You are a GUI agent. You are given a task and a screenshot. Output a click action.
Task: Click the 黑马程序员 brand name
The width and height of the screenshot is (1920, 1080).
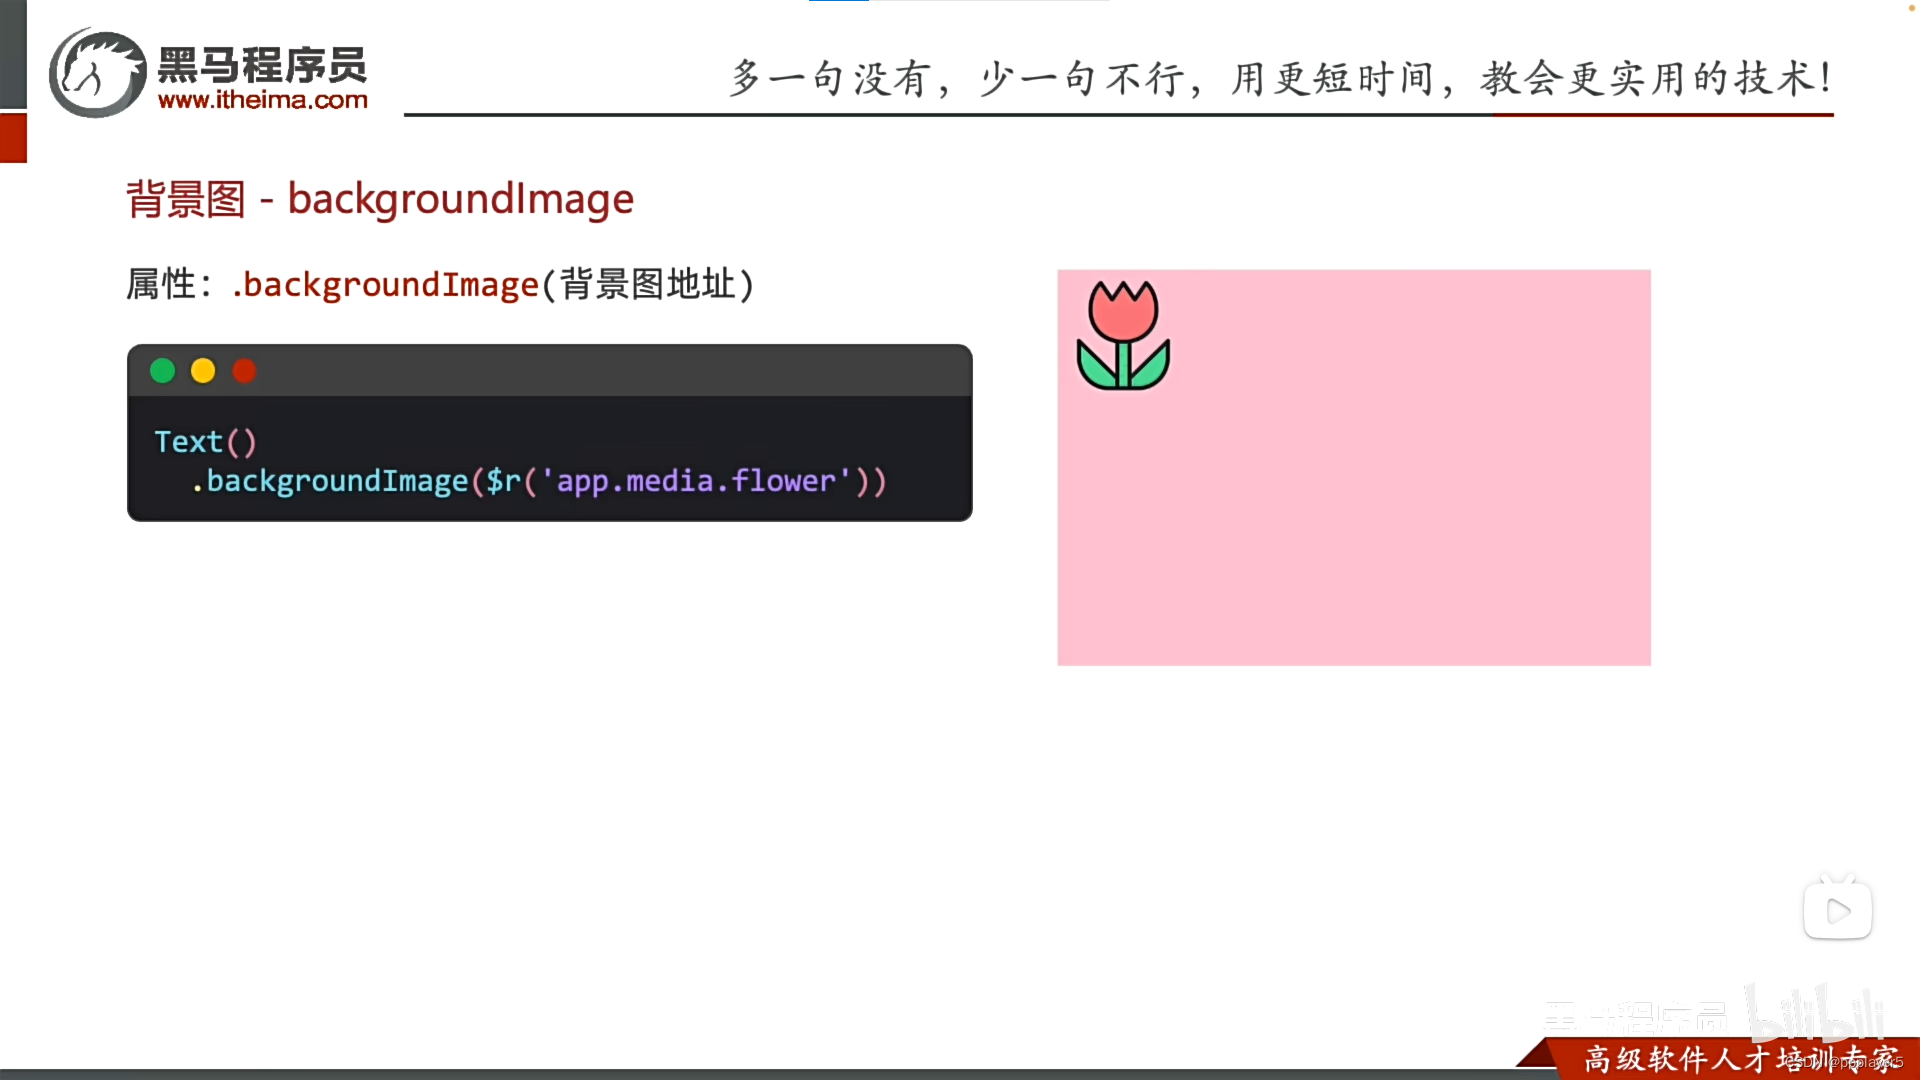coord(263,66)
